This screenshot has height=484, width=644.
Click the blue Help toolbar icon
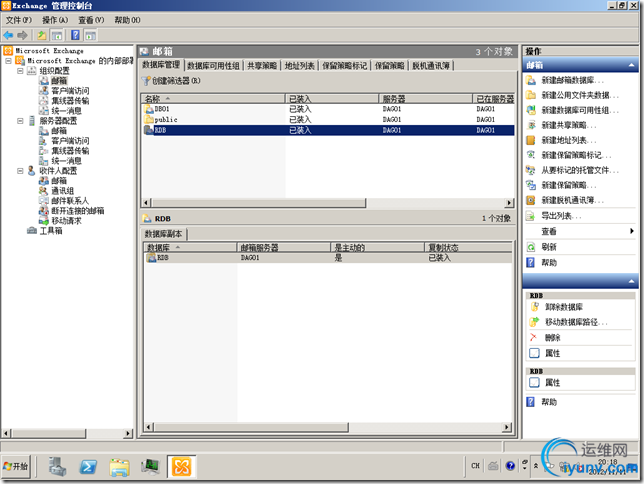[x=76, y=35]
